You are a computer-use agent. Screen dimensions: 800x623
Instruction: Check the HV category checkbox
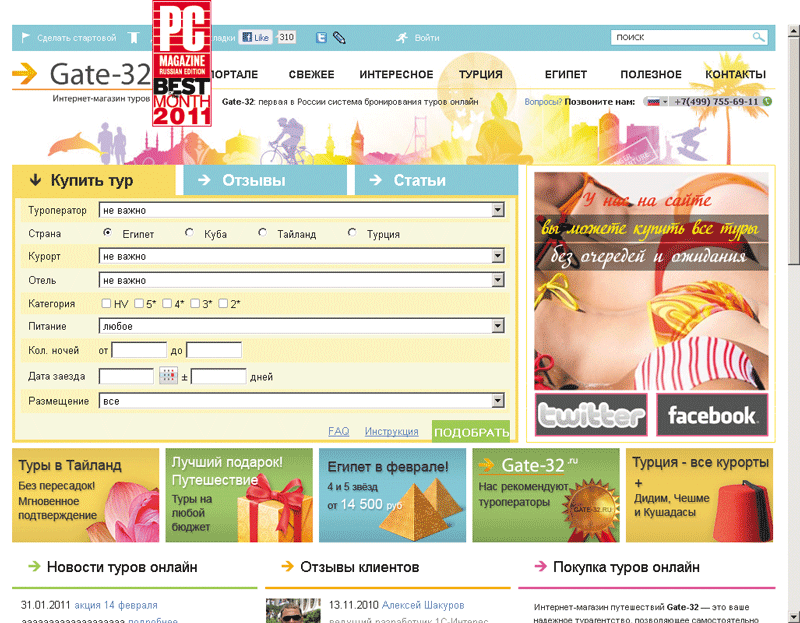(106, 304)
